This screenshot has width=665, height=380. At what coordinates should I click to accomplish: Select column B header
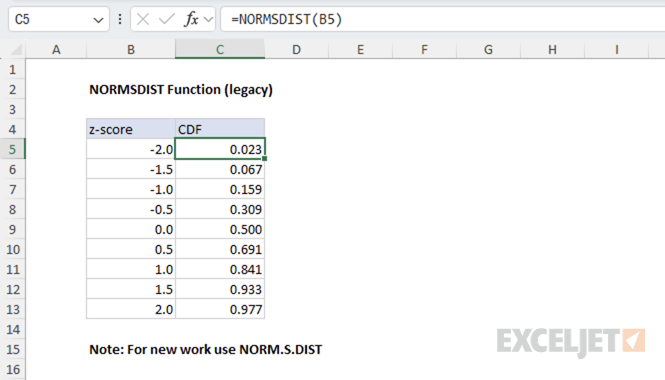(x=131, y=50)
